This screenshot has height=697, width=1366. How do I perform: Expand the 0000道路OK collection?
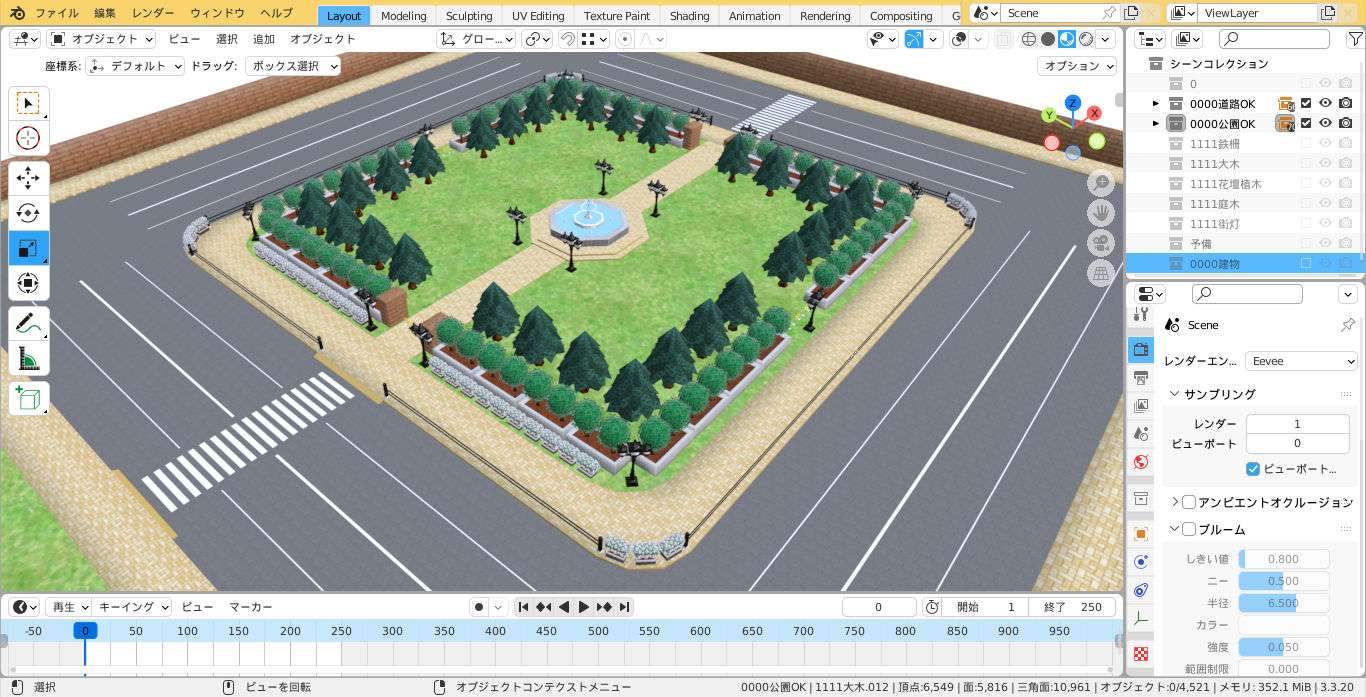[x=1156, y=103]
